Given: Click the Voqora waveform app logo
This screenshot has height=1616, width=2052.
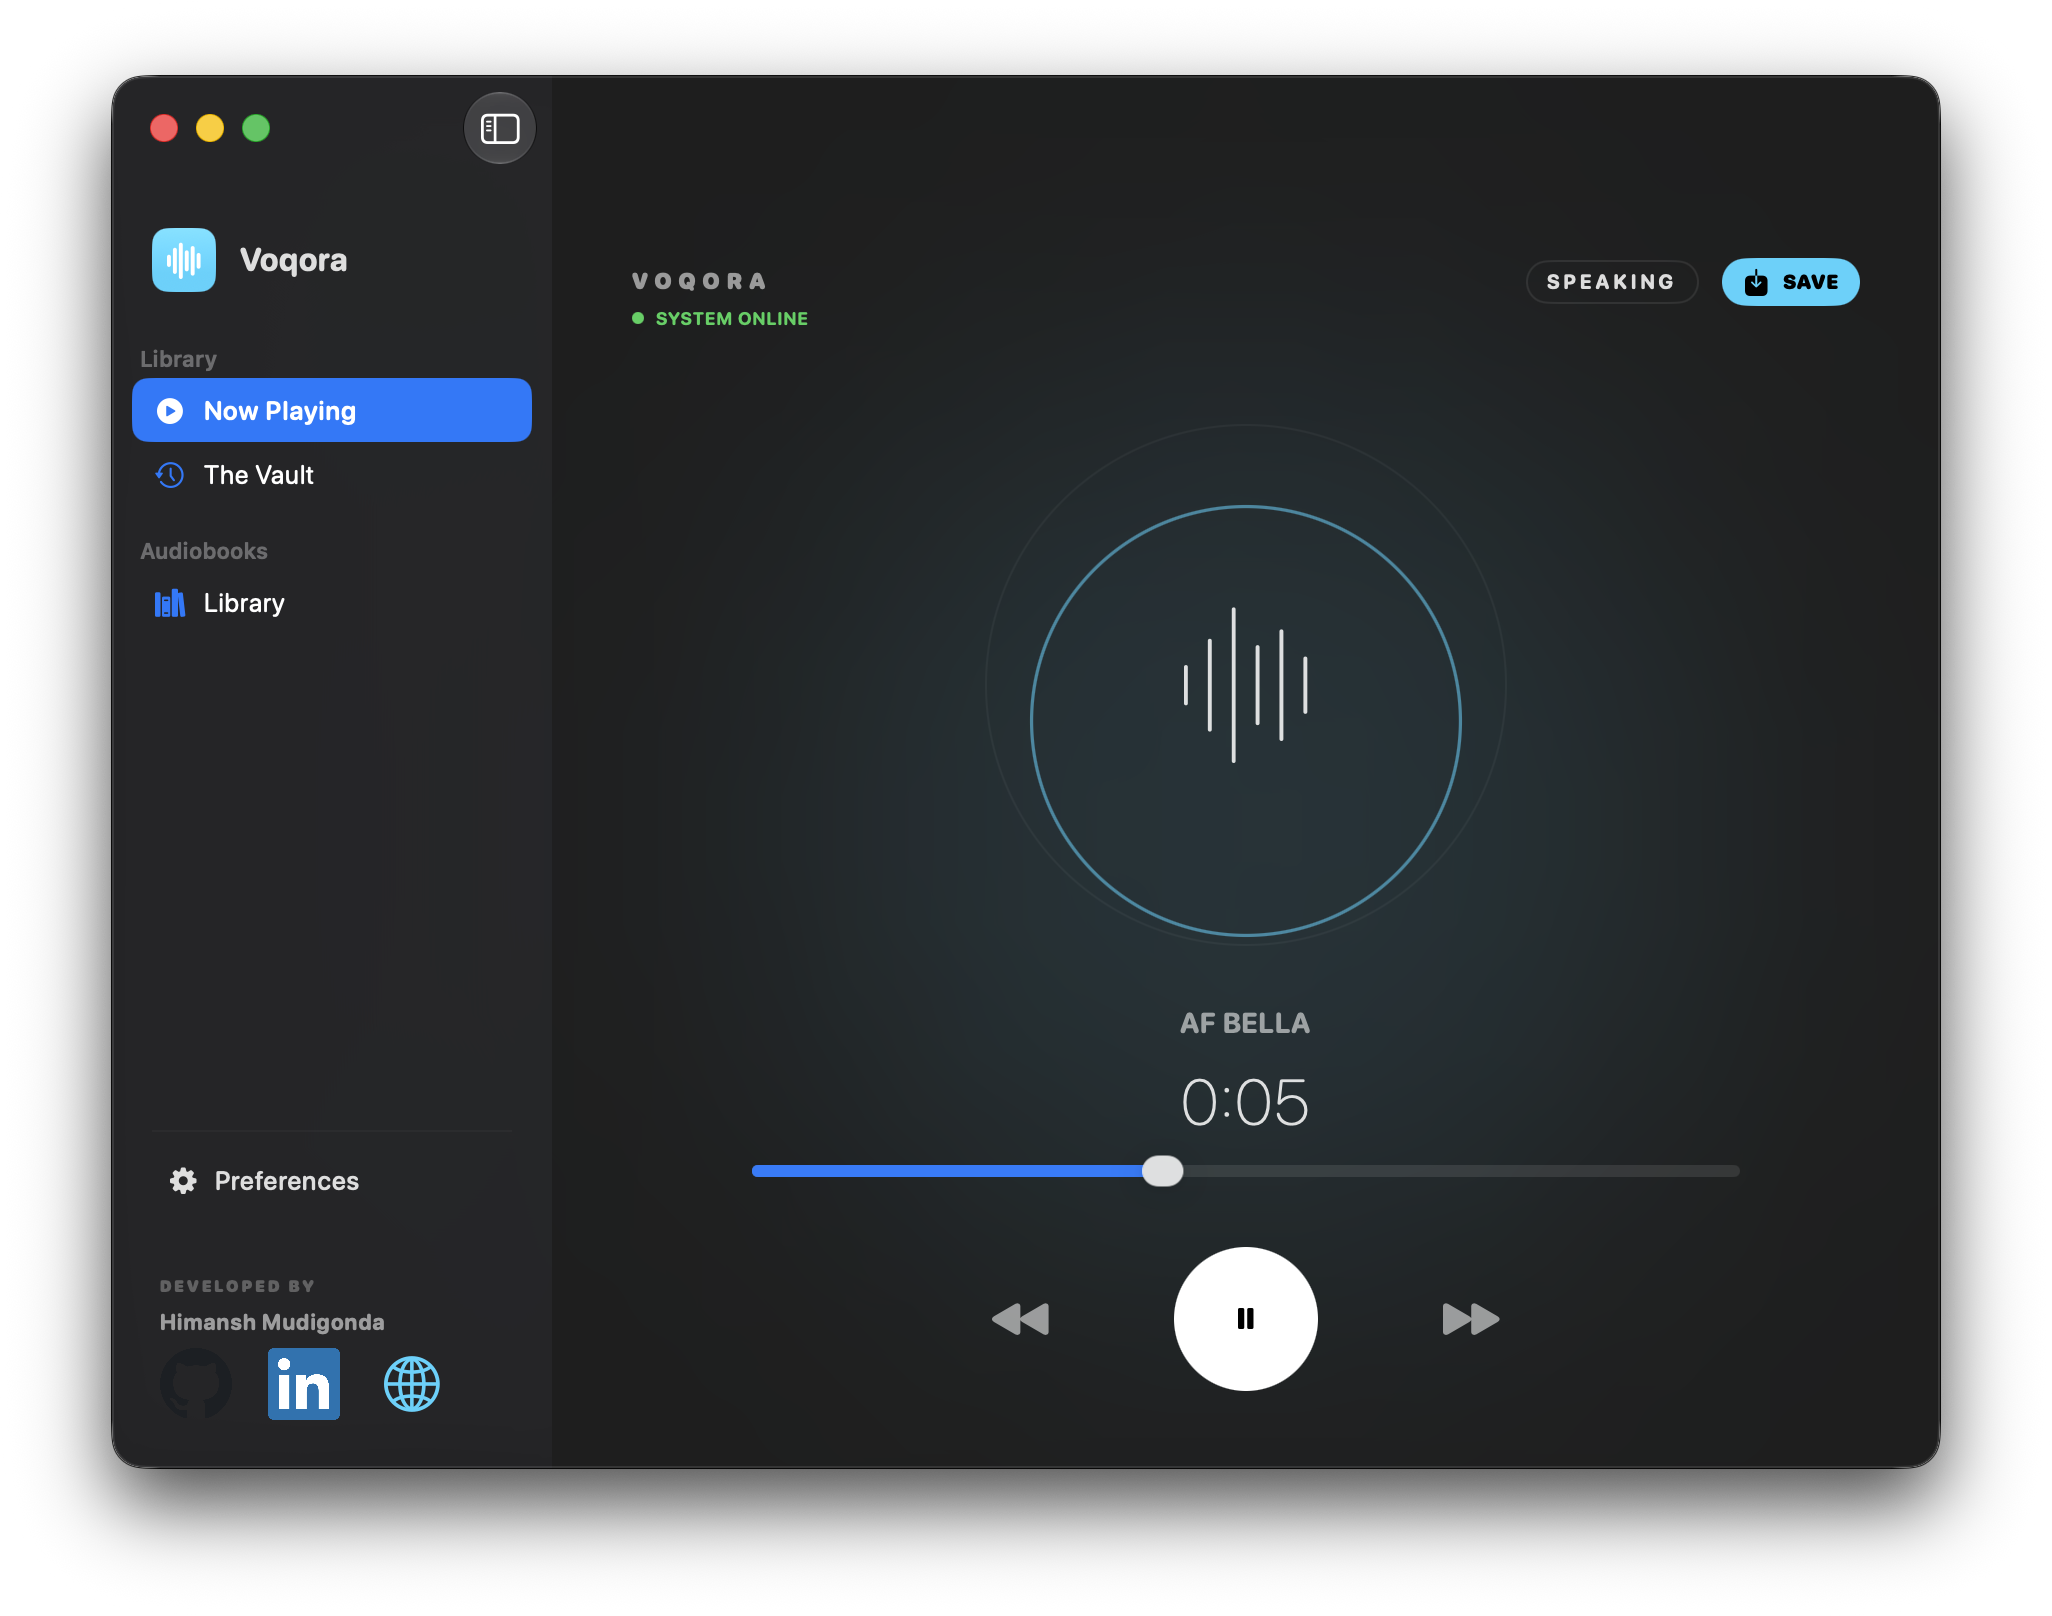Looking at the screenshot, I should [x=184, y=260].
